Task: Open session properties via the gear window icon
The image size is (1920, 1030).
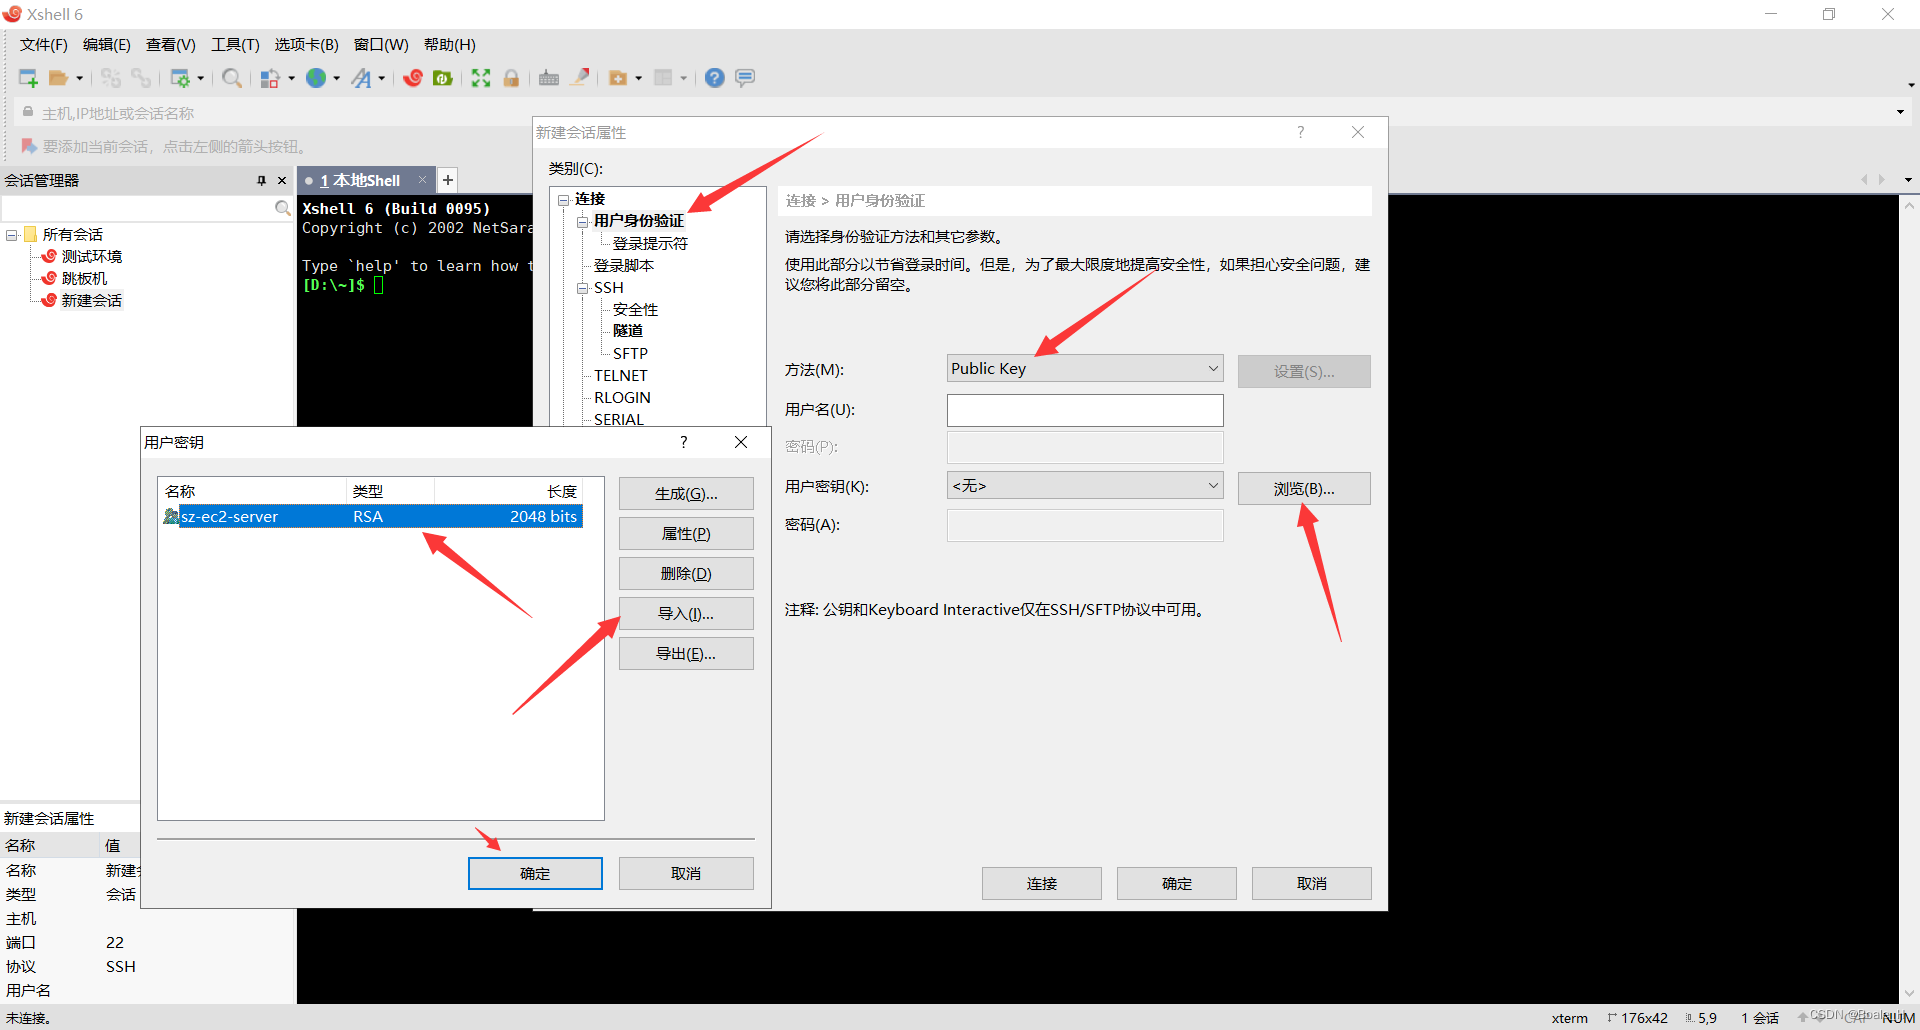Action: pos(180,78)
